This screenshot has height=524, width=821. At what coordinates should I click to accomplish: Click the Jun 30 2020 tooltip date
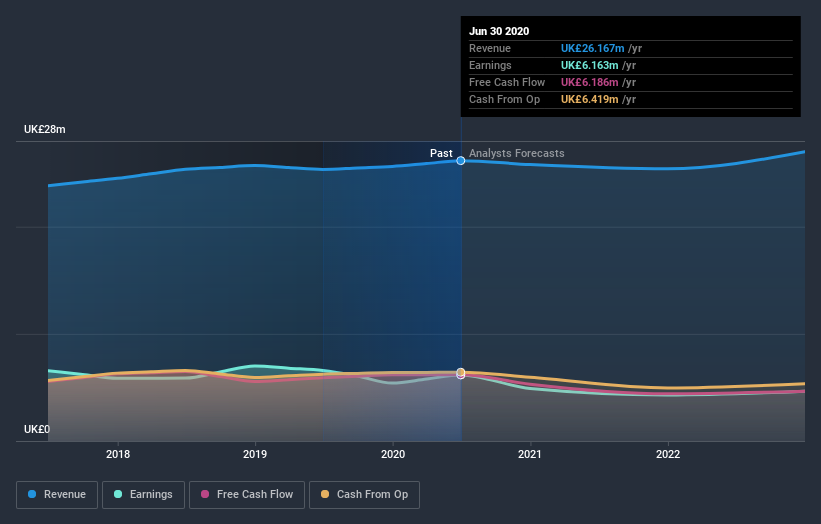click(x=499, y=31)
